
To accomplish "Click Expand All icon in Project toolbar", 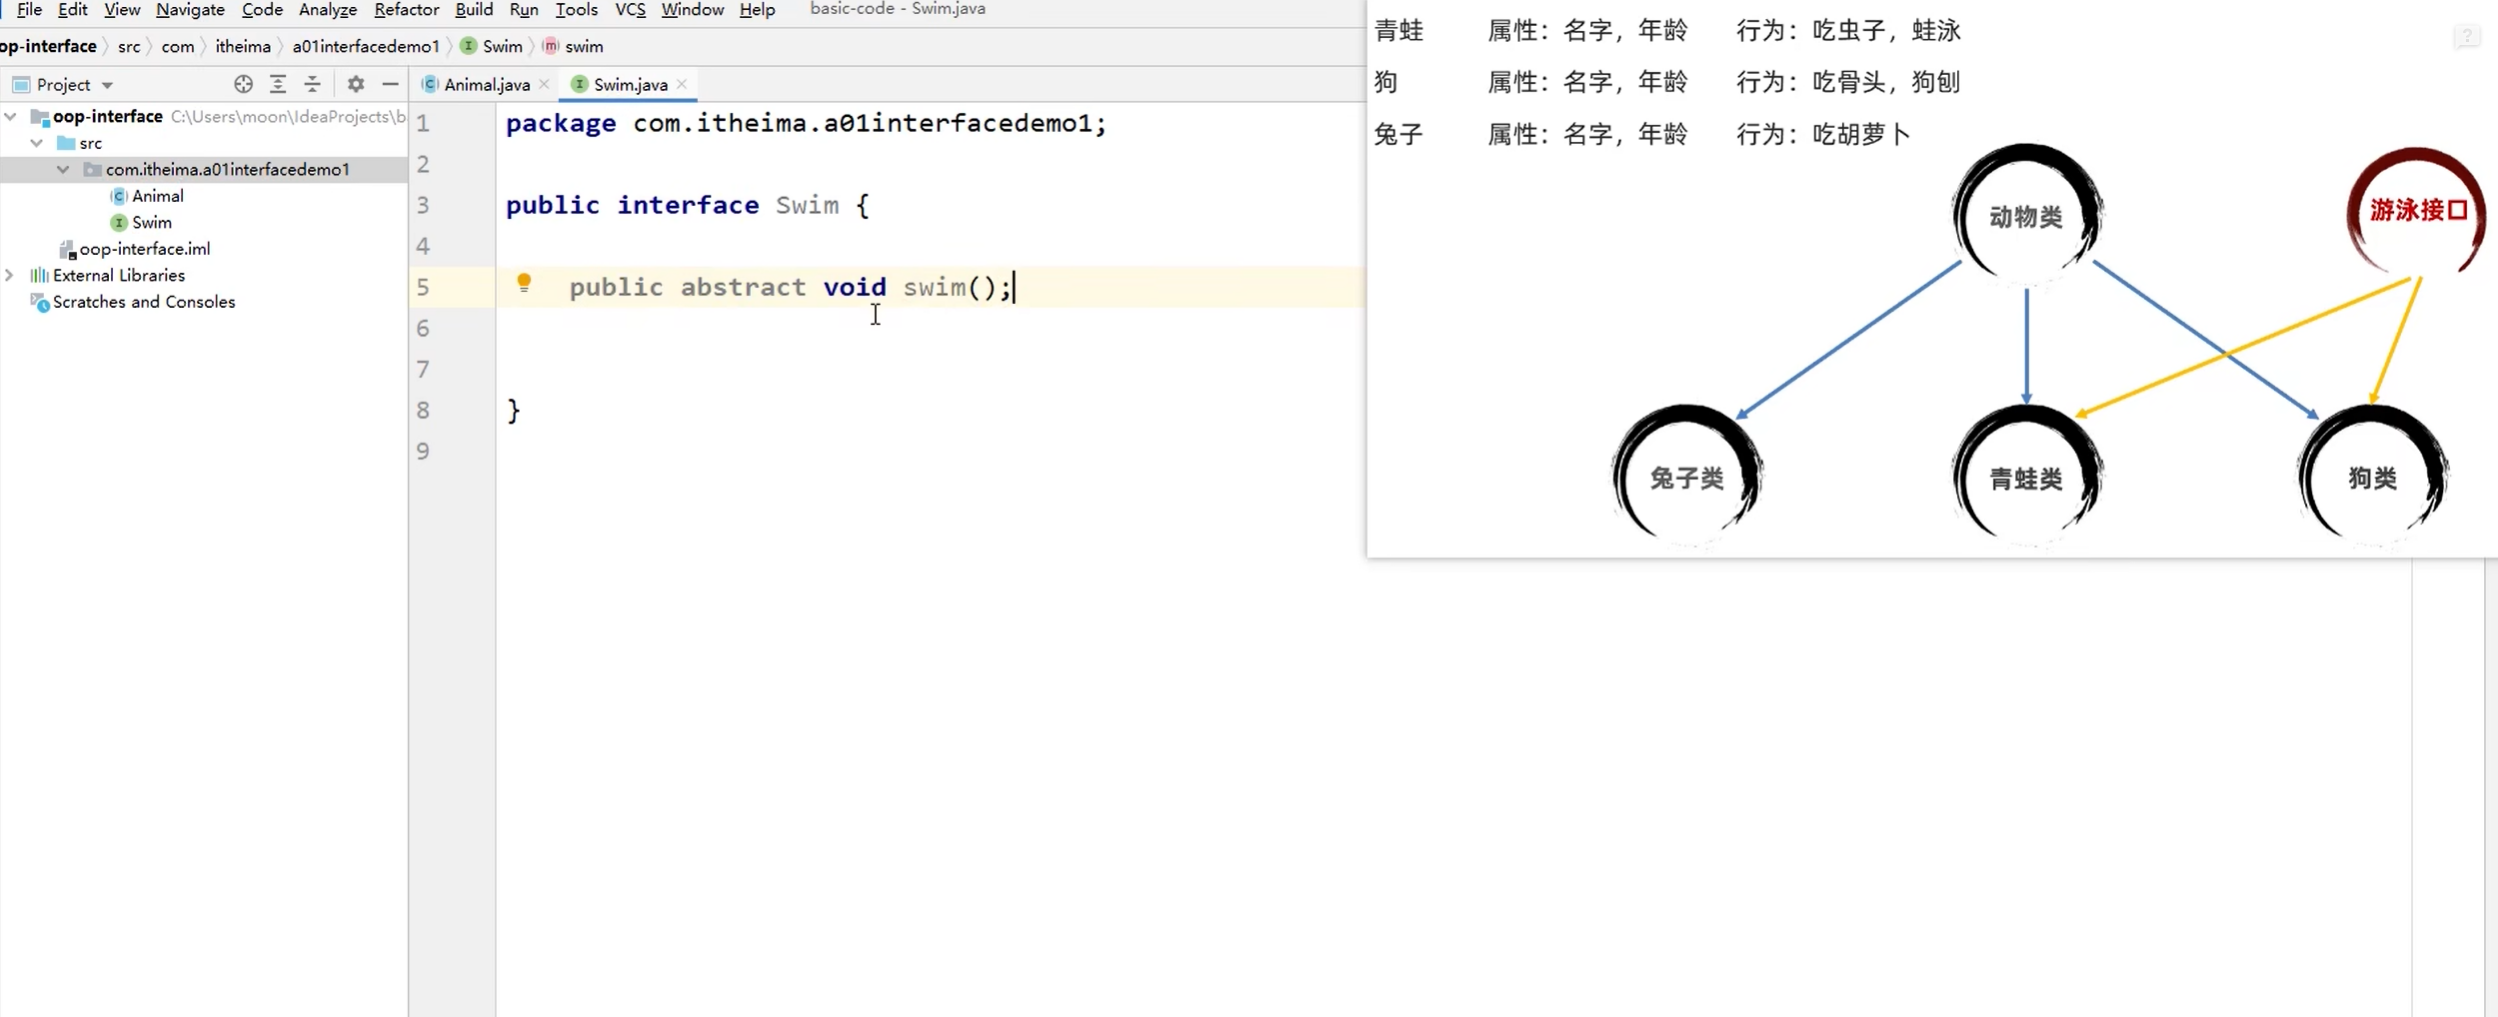I will point(278,84).
